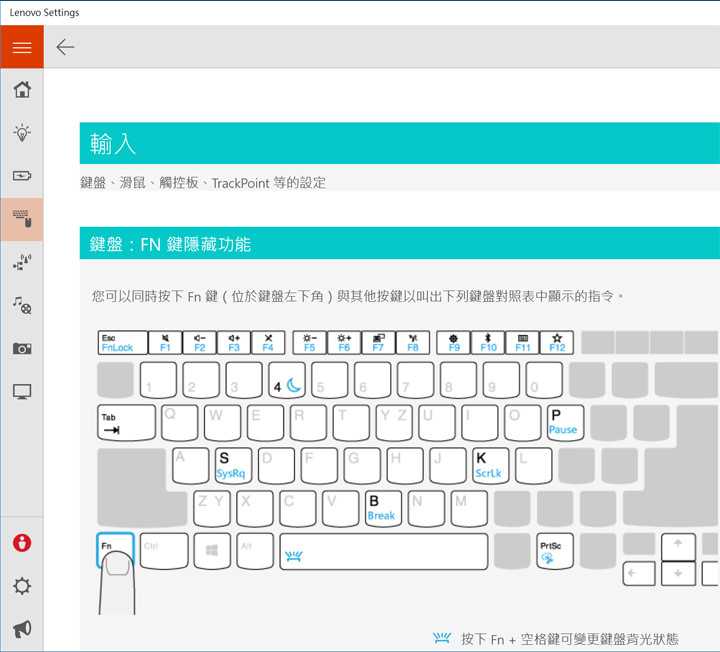Click the PrtSc key on keyboard diagram
This screenshot has width=720, height=652.
pos(553,552)
